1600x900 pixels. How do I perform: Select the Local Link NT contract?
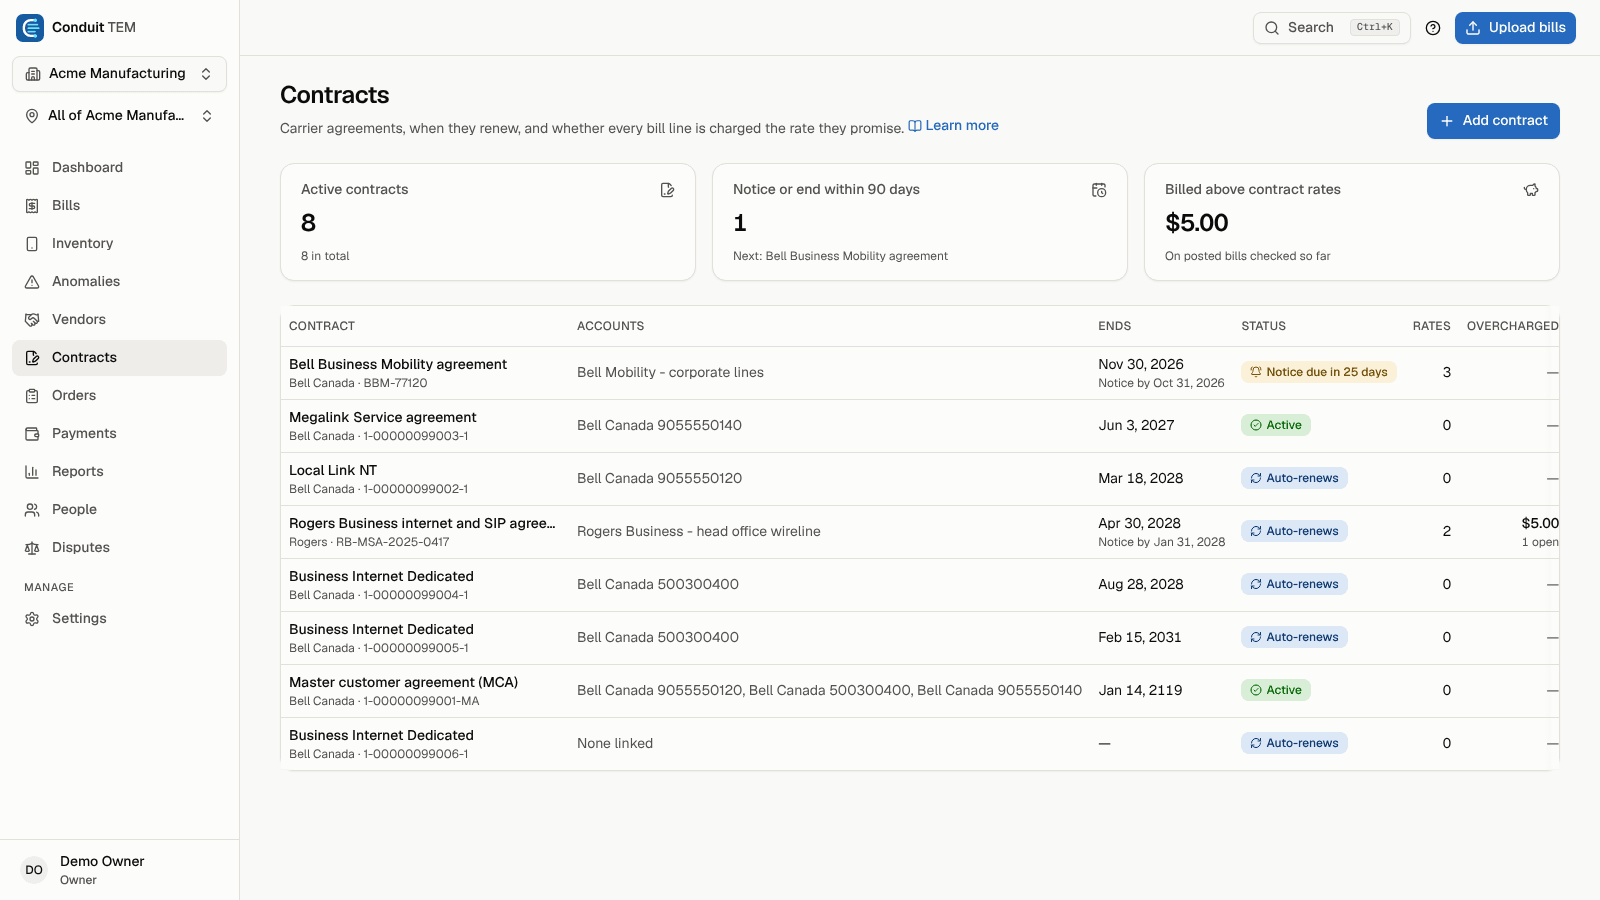919,479
